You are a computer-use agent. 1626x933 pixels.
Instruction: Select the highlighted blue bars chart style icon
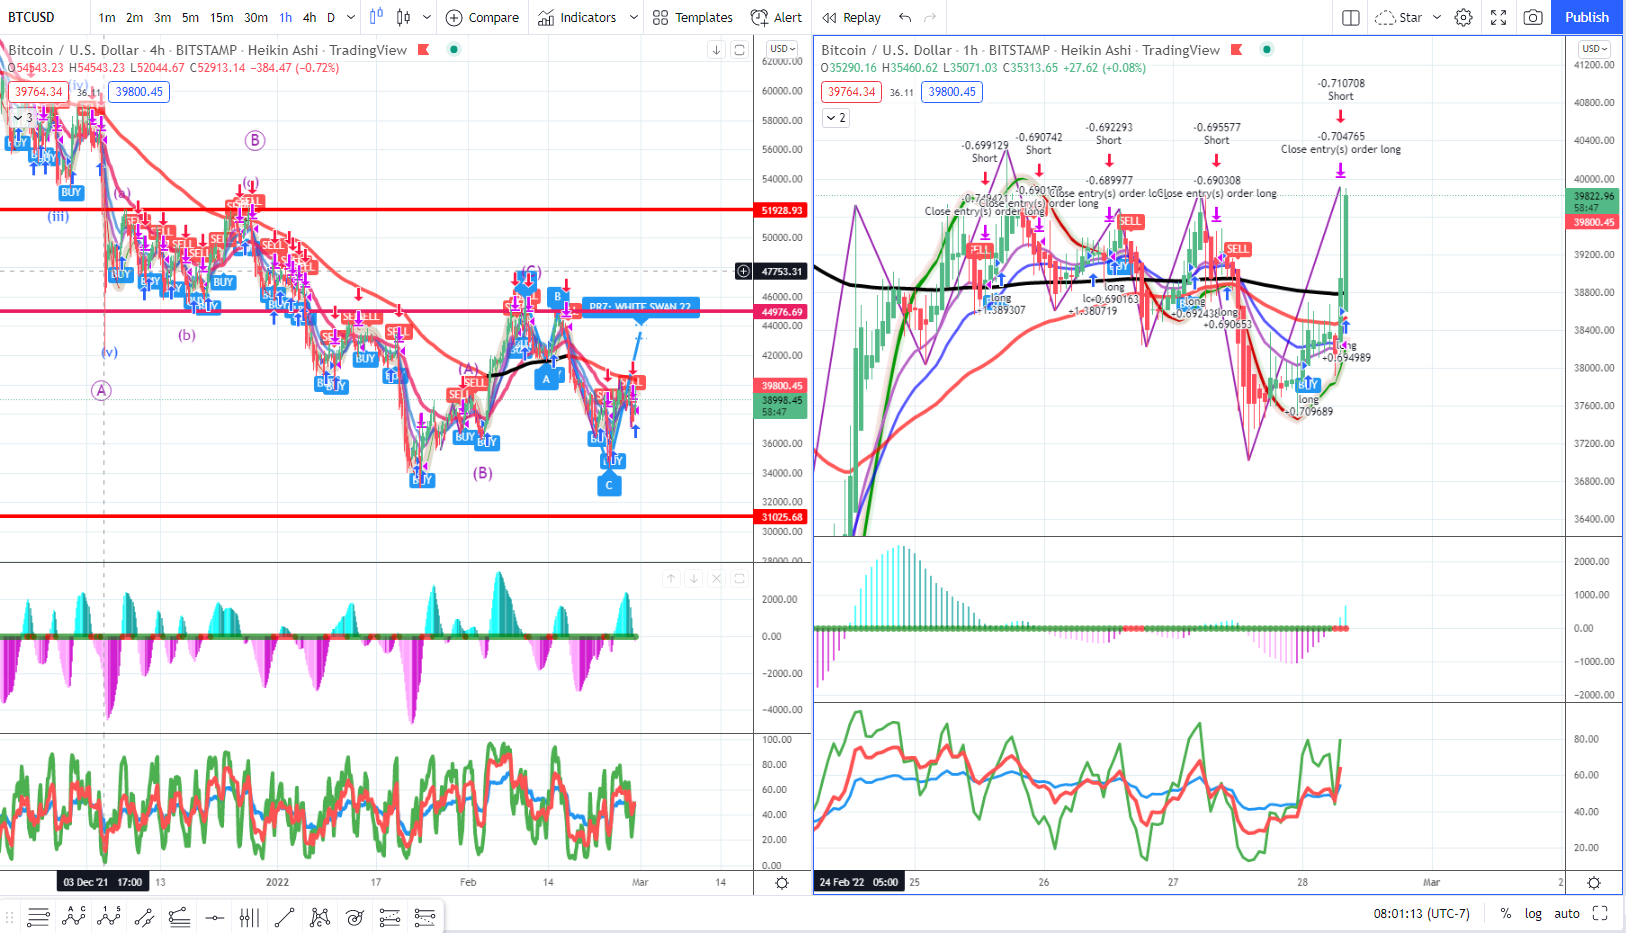[376, 17]
